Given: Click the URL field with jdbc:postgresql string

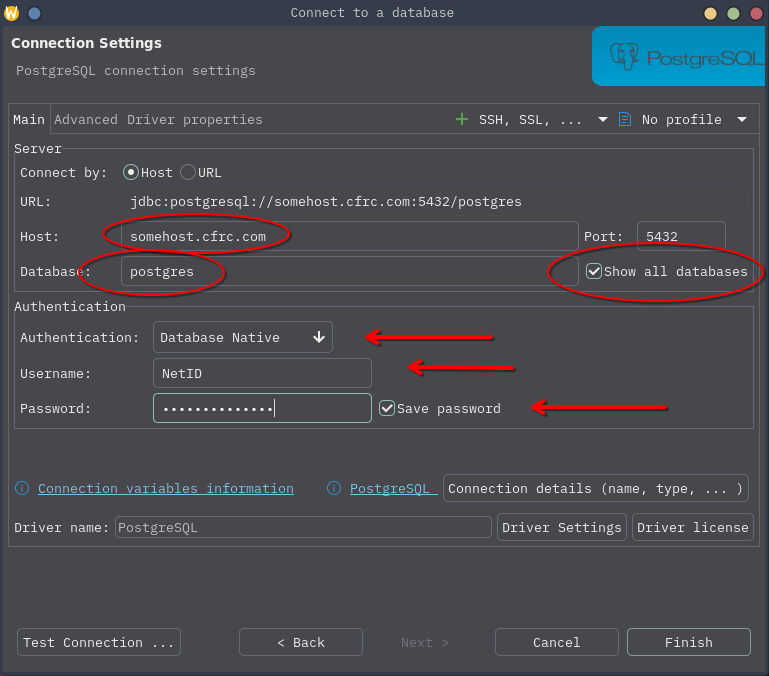Looking at the screenshot, I should [434, 202].
